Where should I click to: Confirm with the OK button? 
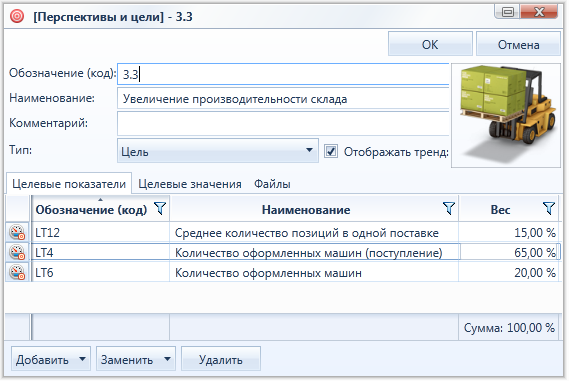tap(430, 44)
